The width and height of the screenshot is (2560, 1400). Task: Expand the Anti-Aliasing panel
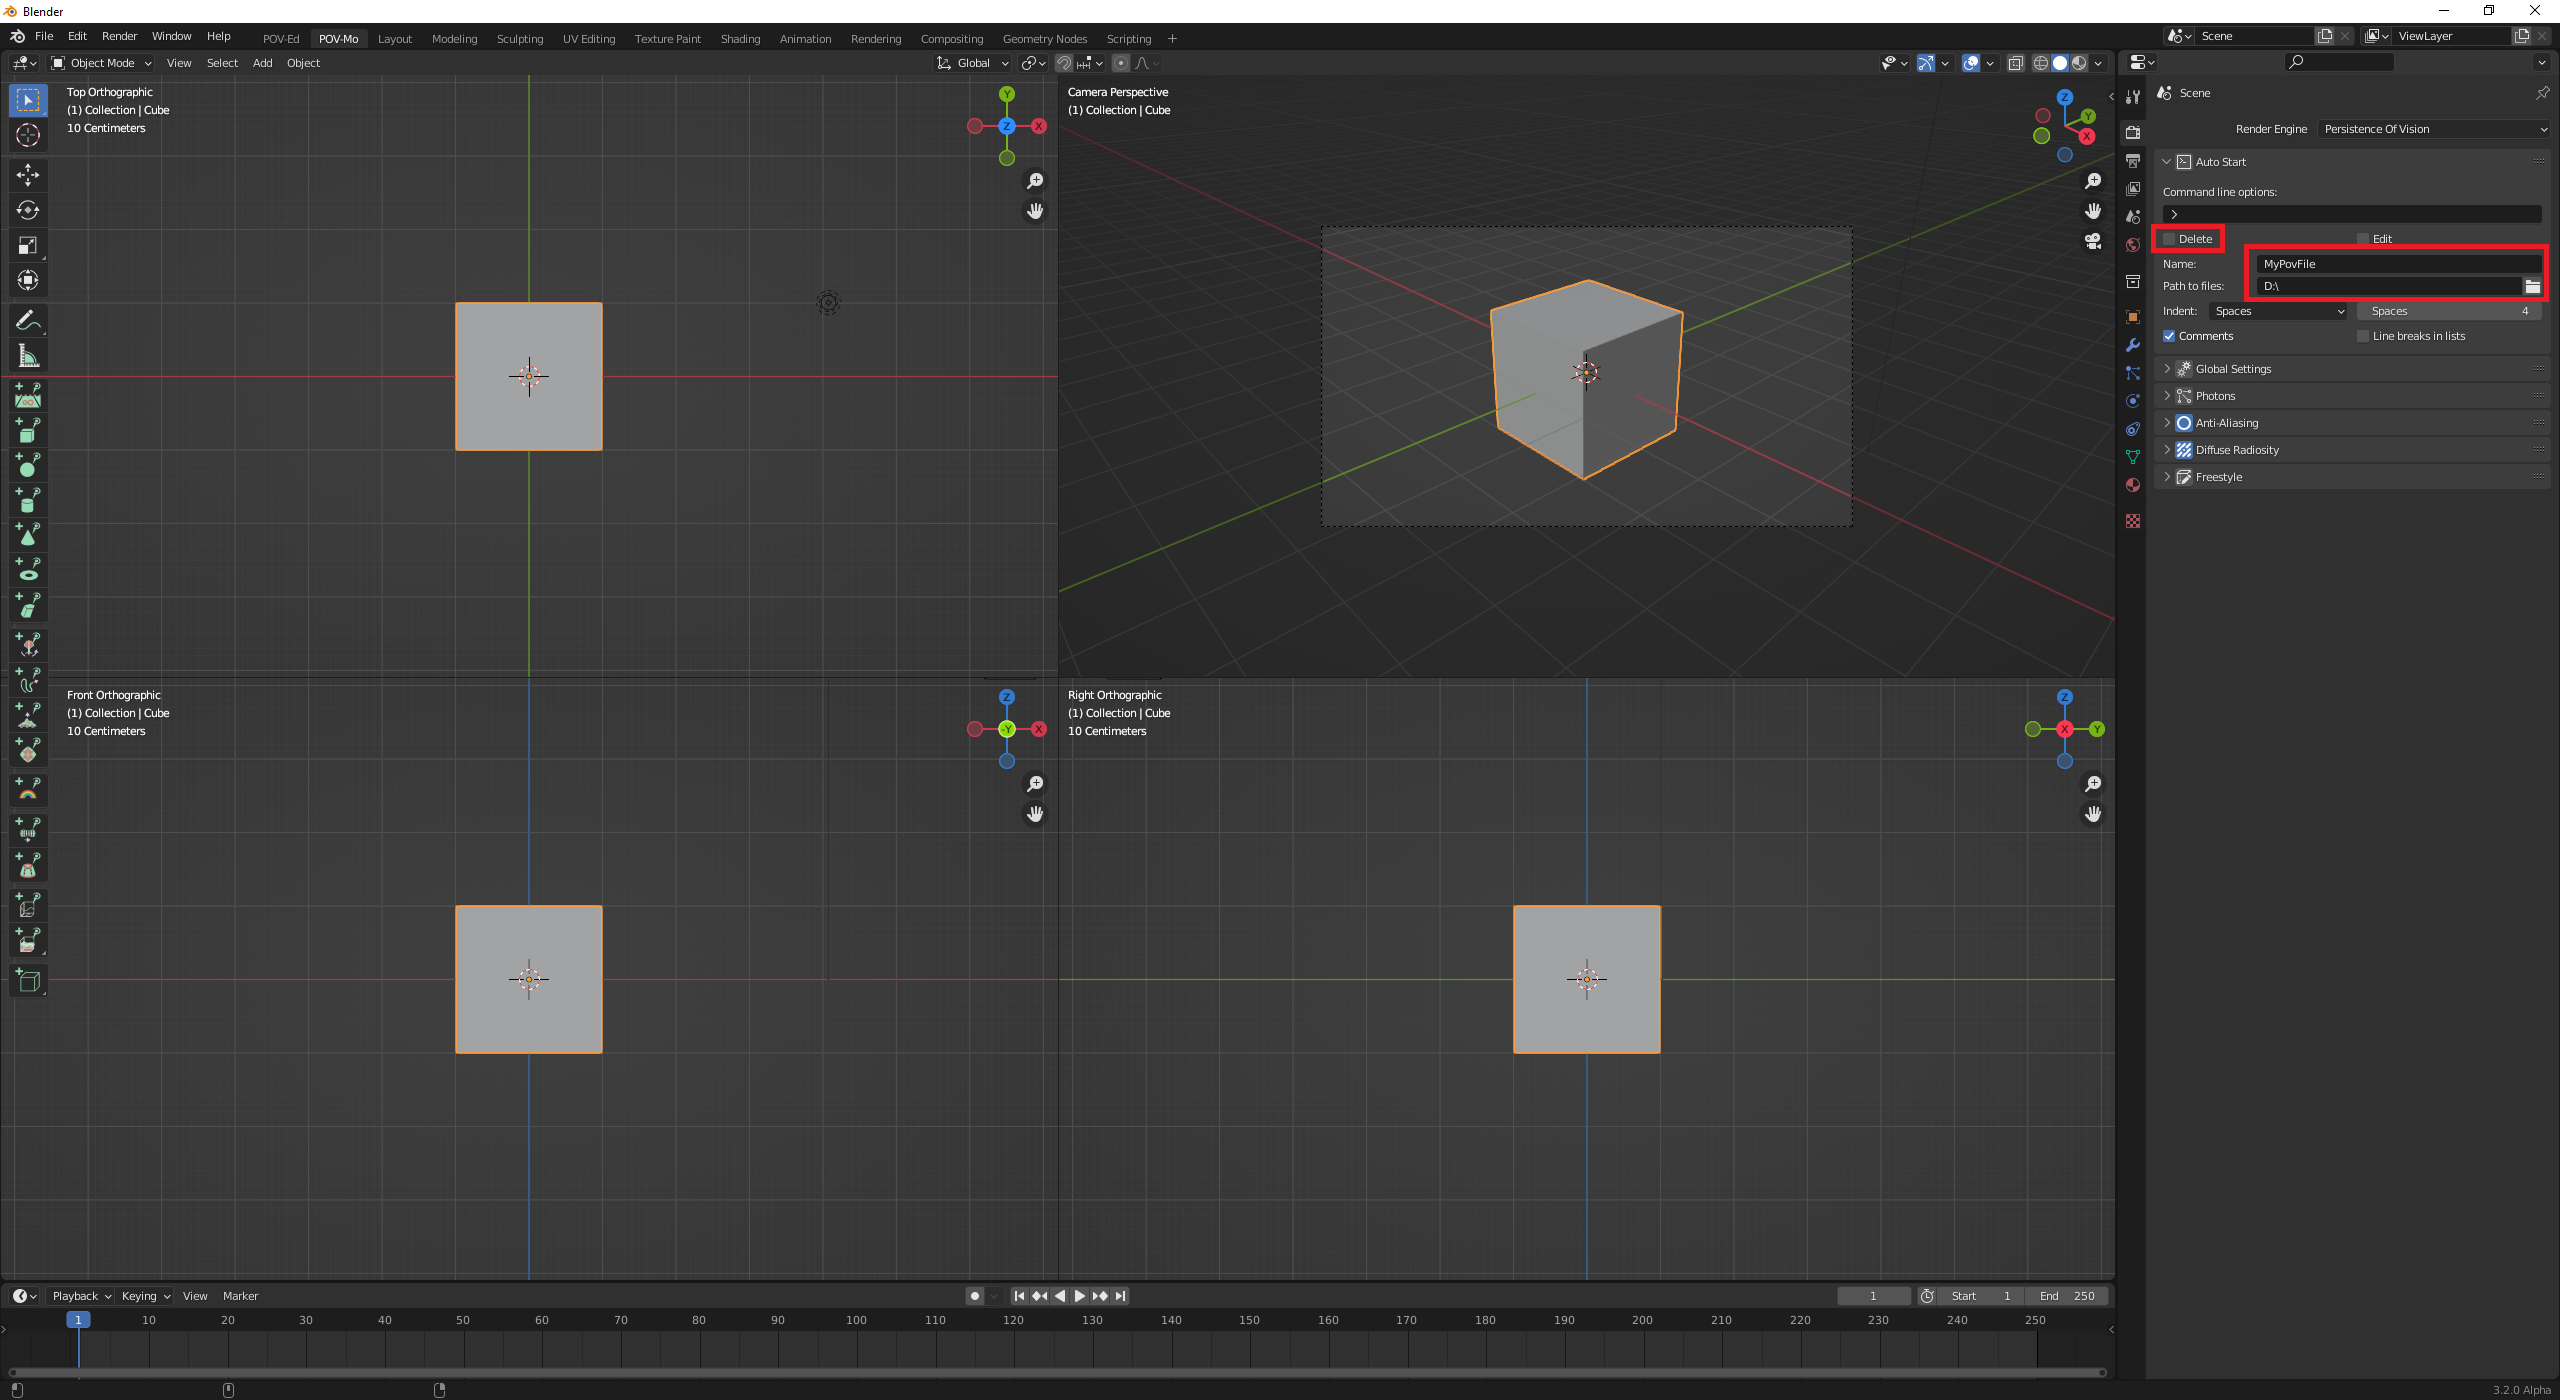click(2226, 423)
